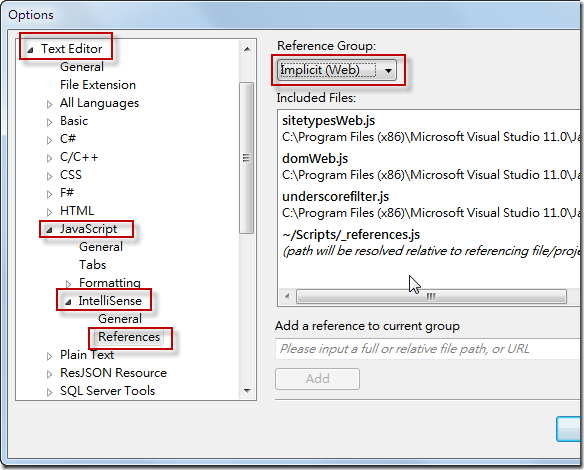The image size is (584, 470).
Task: Open the Reference Group dropdown
Action: click(x=337, y=70)
